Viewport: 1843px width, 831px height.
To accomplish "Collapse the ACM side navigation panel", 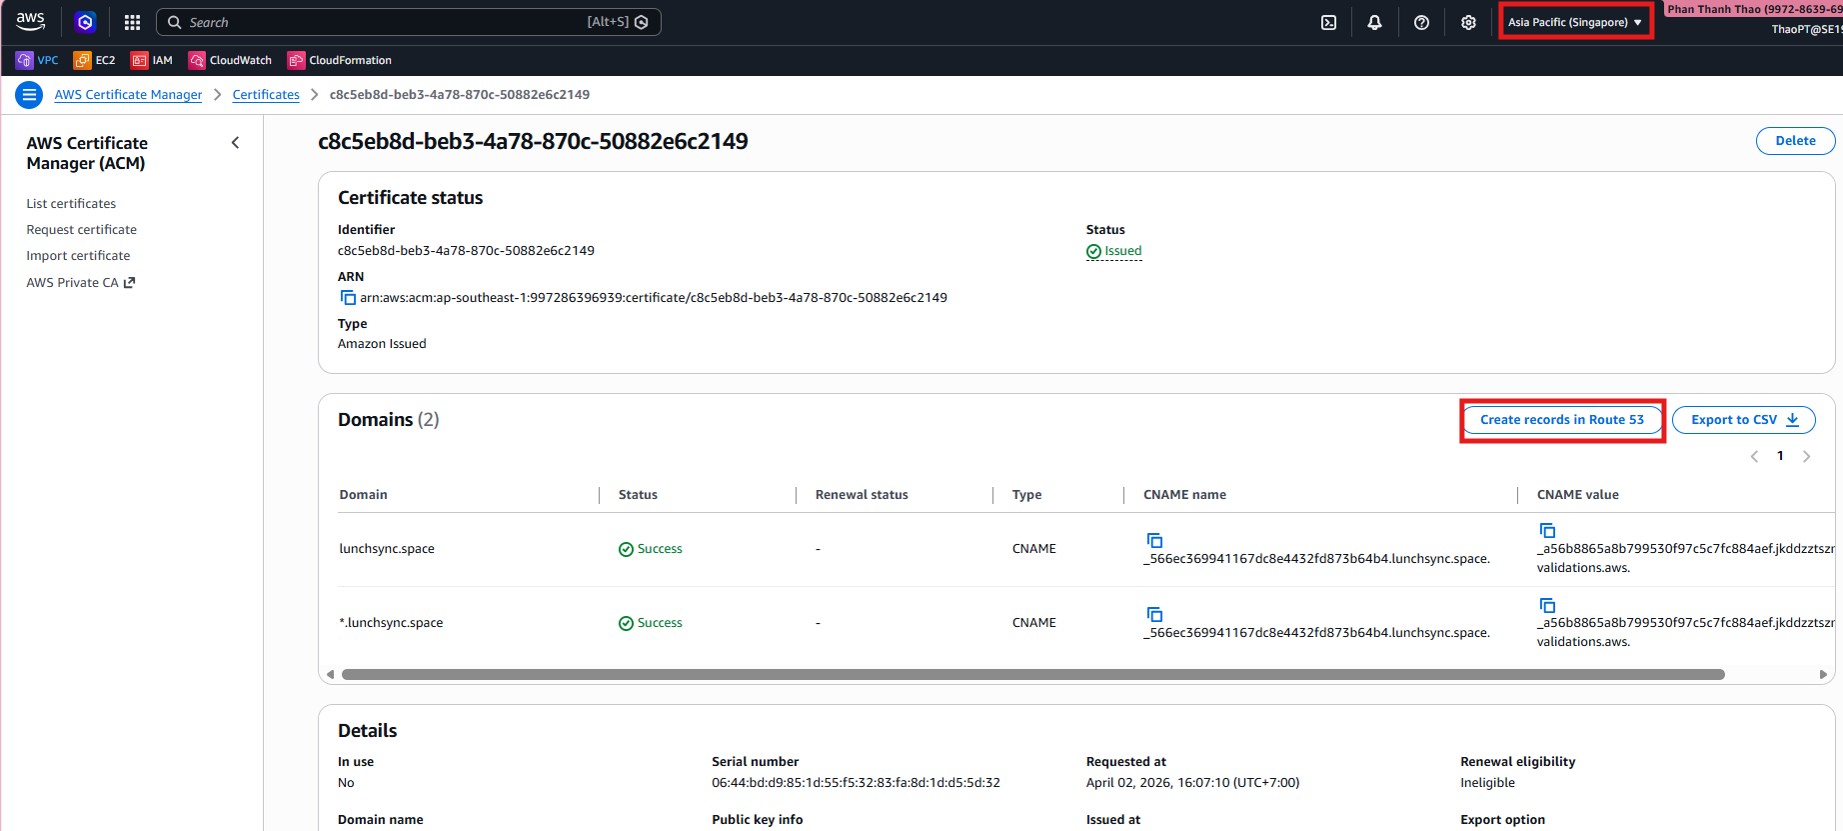I will (x=235, y=143).
